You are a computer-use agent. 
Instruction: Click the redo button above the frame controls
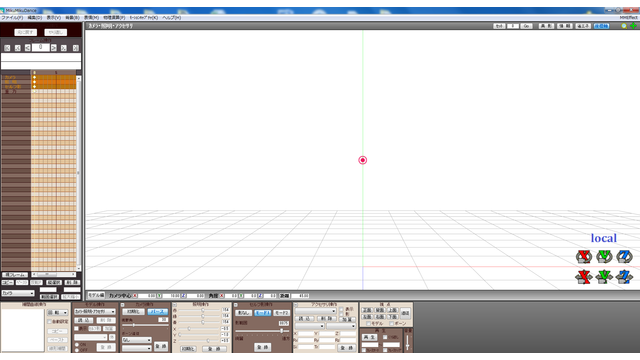pos(56,32)
